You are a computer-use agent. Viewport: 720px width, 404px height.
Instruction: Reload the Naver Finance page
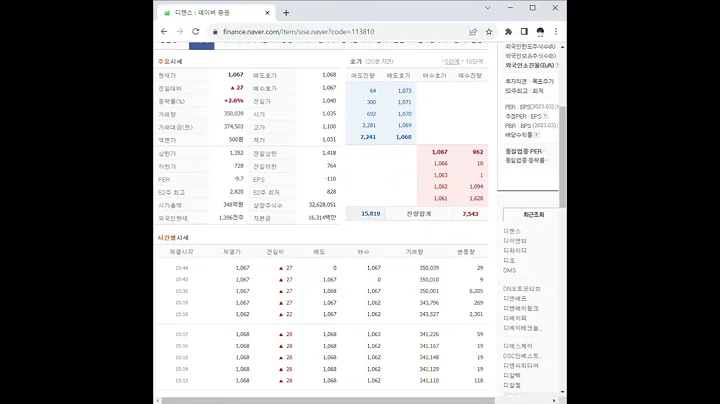click(x=196, y=32)
